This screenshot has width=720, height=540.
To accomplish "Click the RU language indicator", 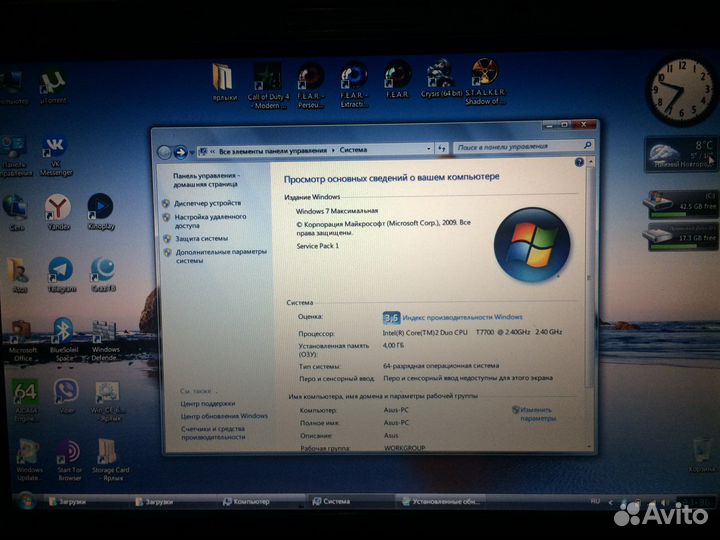I will [x=595, y=501].
